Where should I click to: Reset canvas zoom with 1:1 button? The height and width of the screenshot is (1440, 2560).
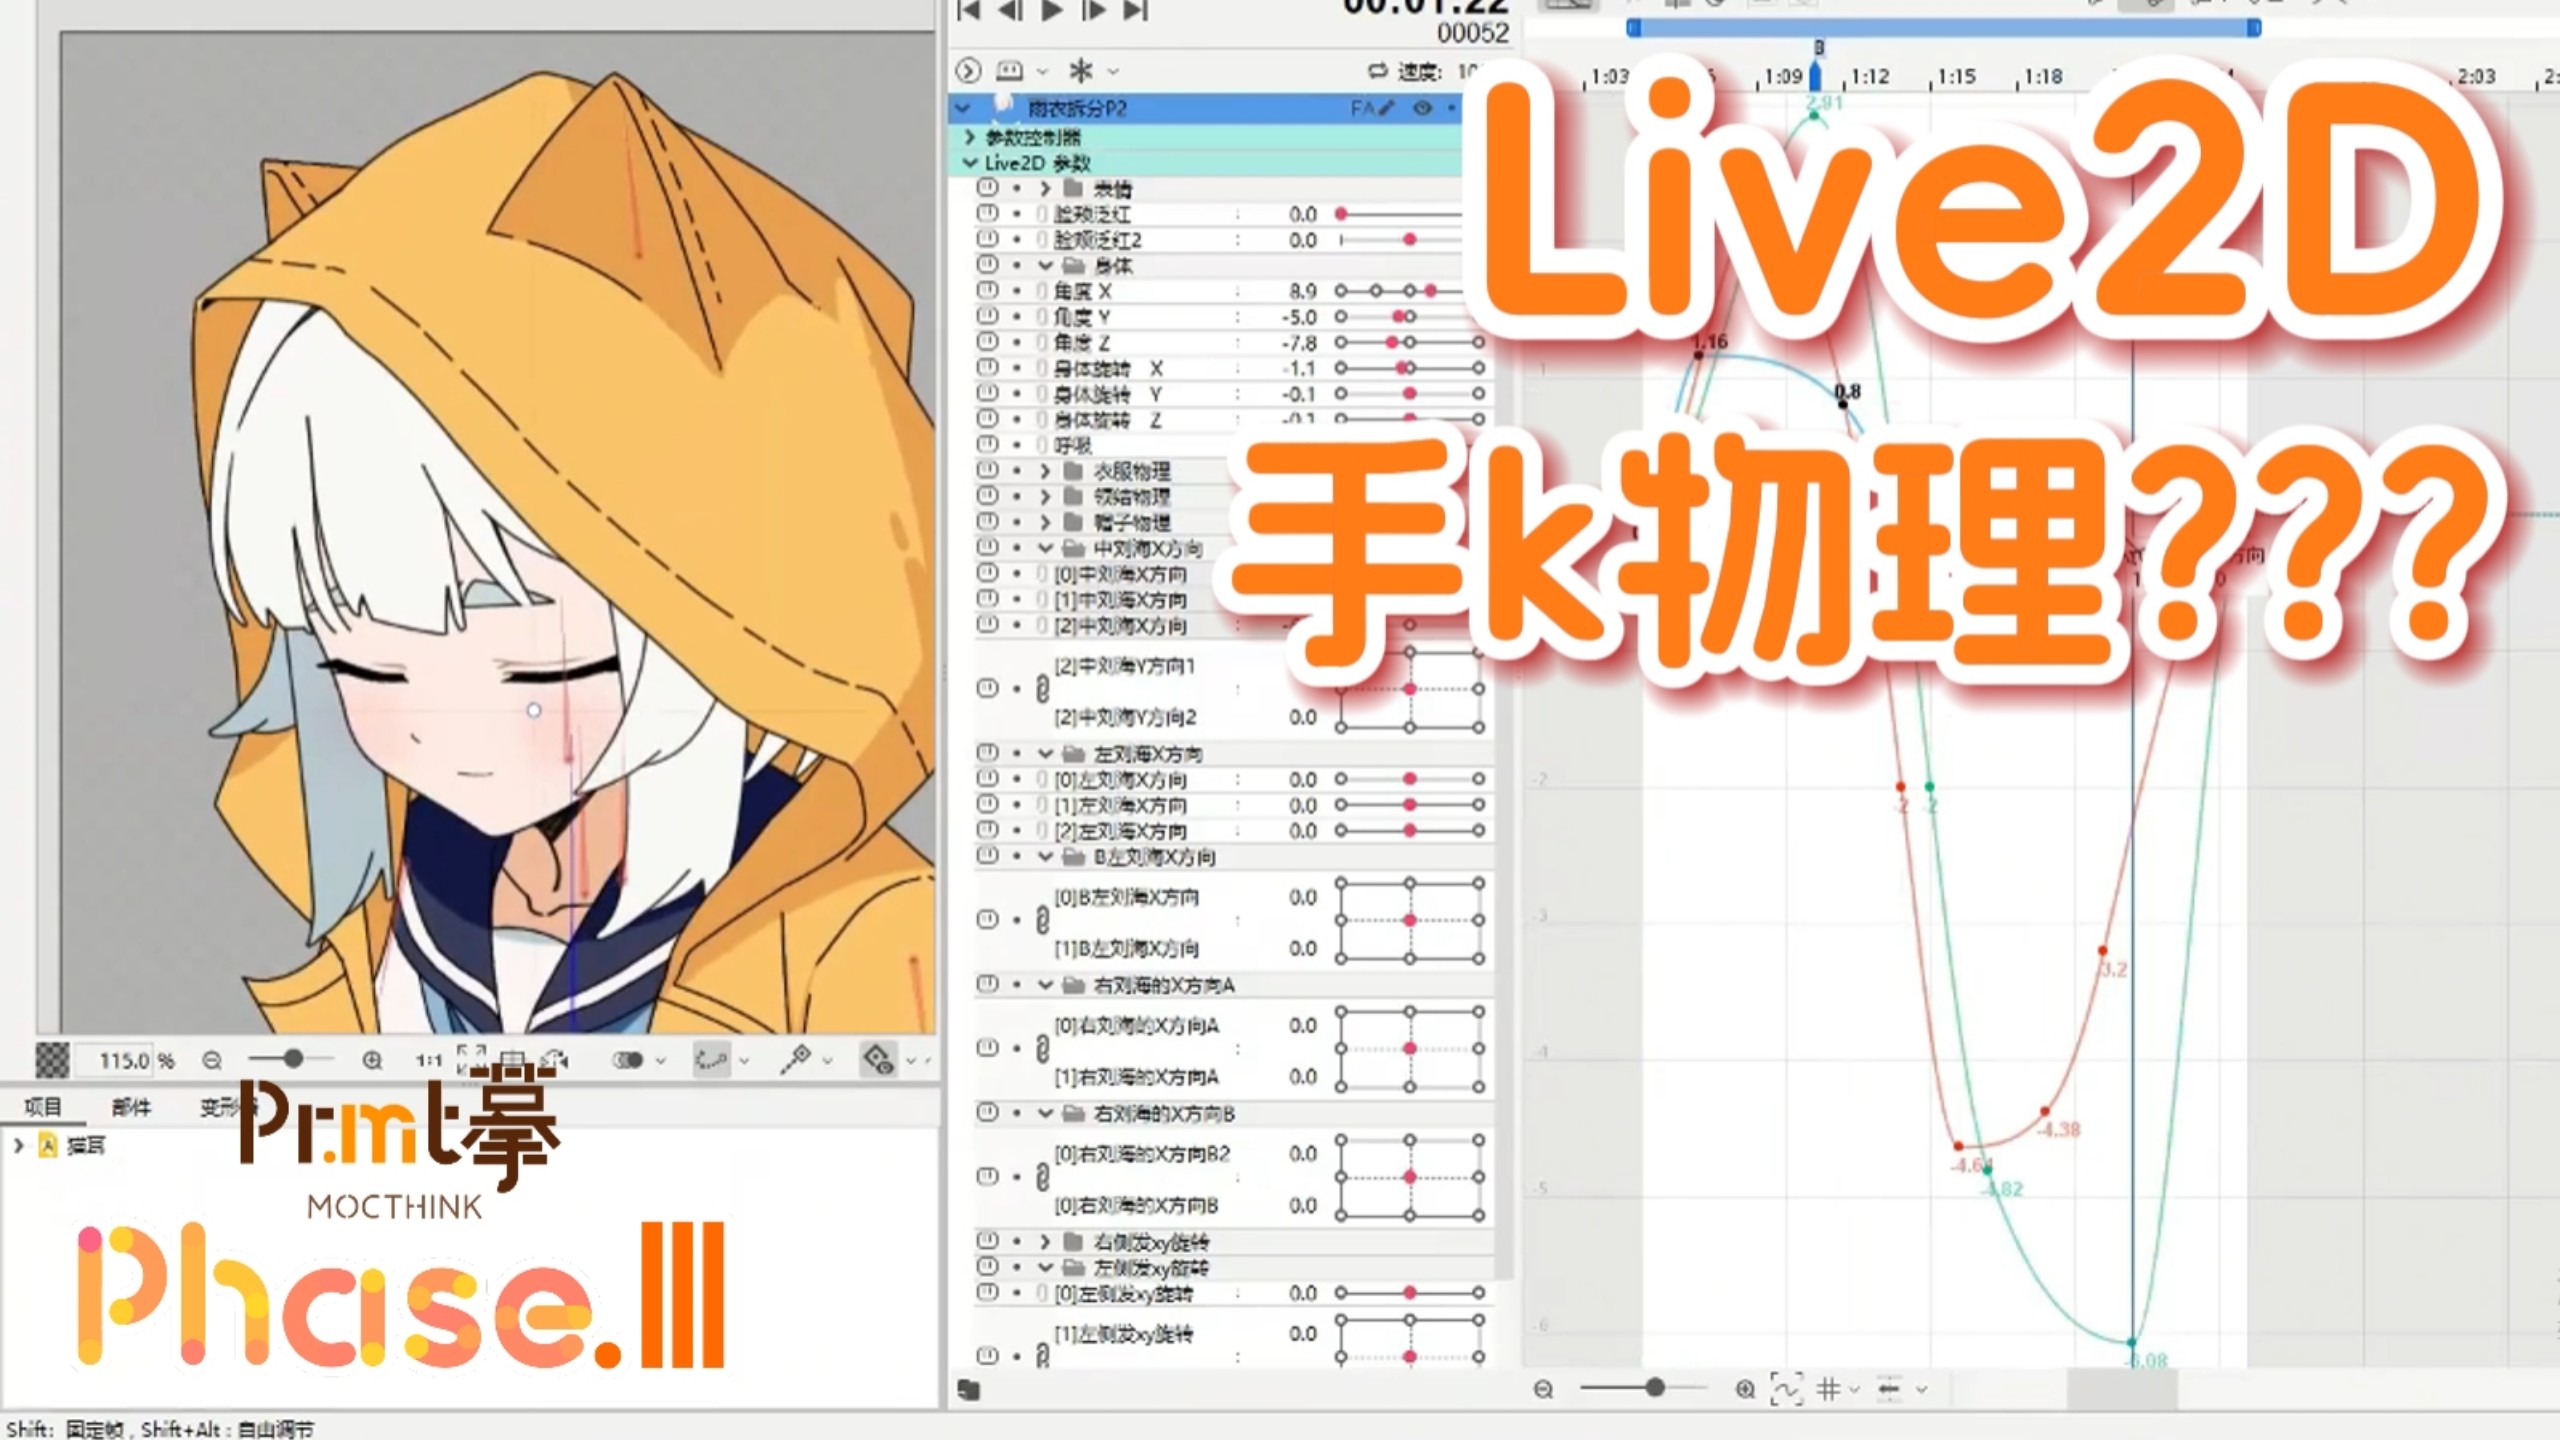pyautogui.click(x=429, y=1060)
